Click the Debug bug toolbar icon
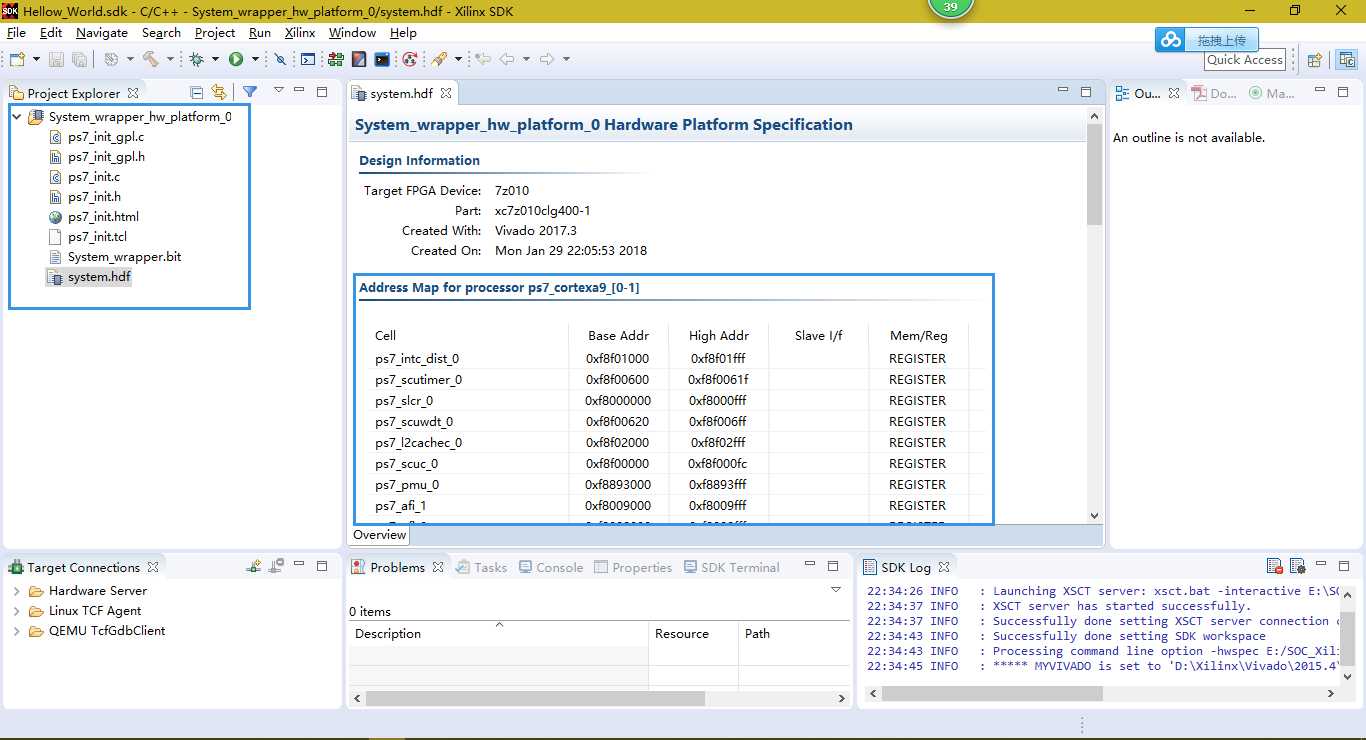The width and height of the screenshot is (1366, 740). [x=196, y=59]
